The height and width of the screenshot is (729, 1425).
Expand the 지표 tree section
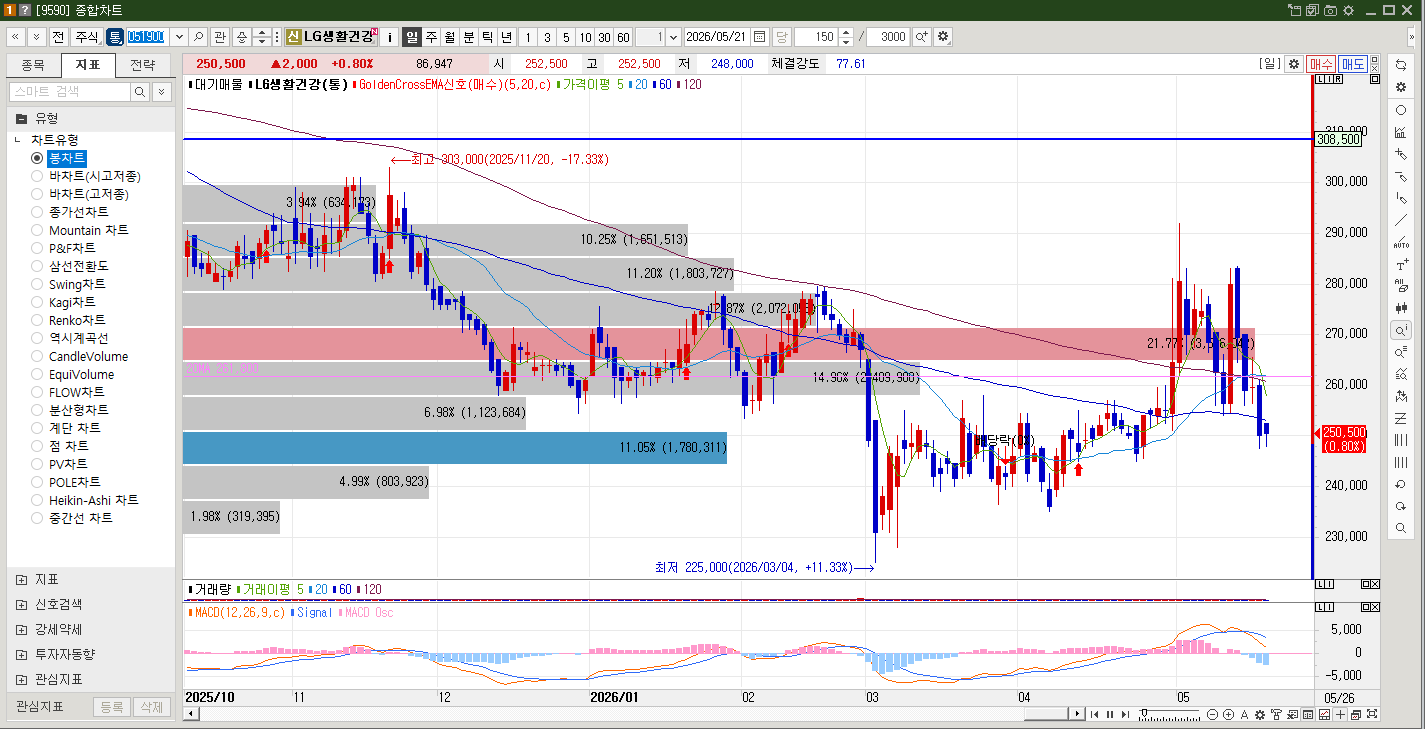(x=21, y=579)
